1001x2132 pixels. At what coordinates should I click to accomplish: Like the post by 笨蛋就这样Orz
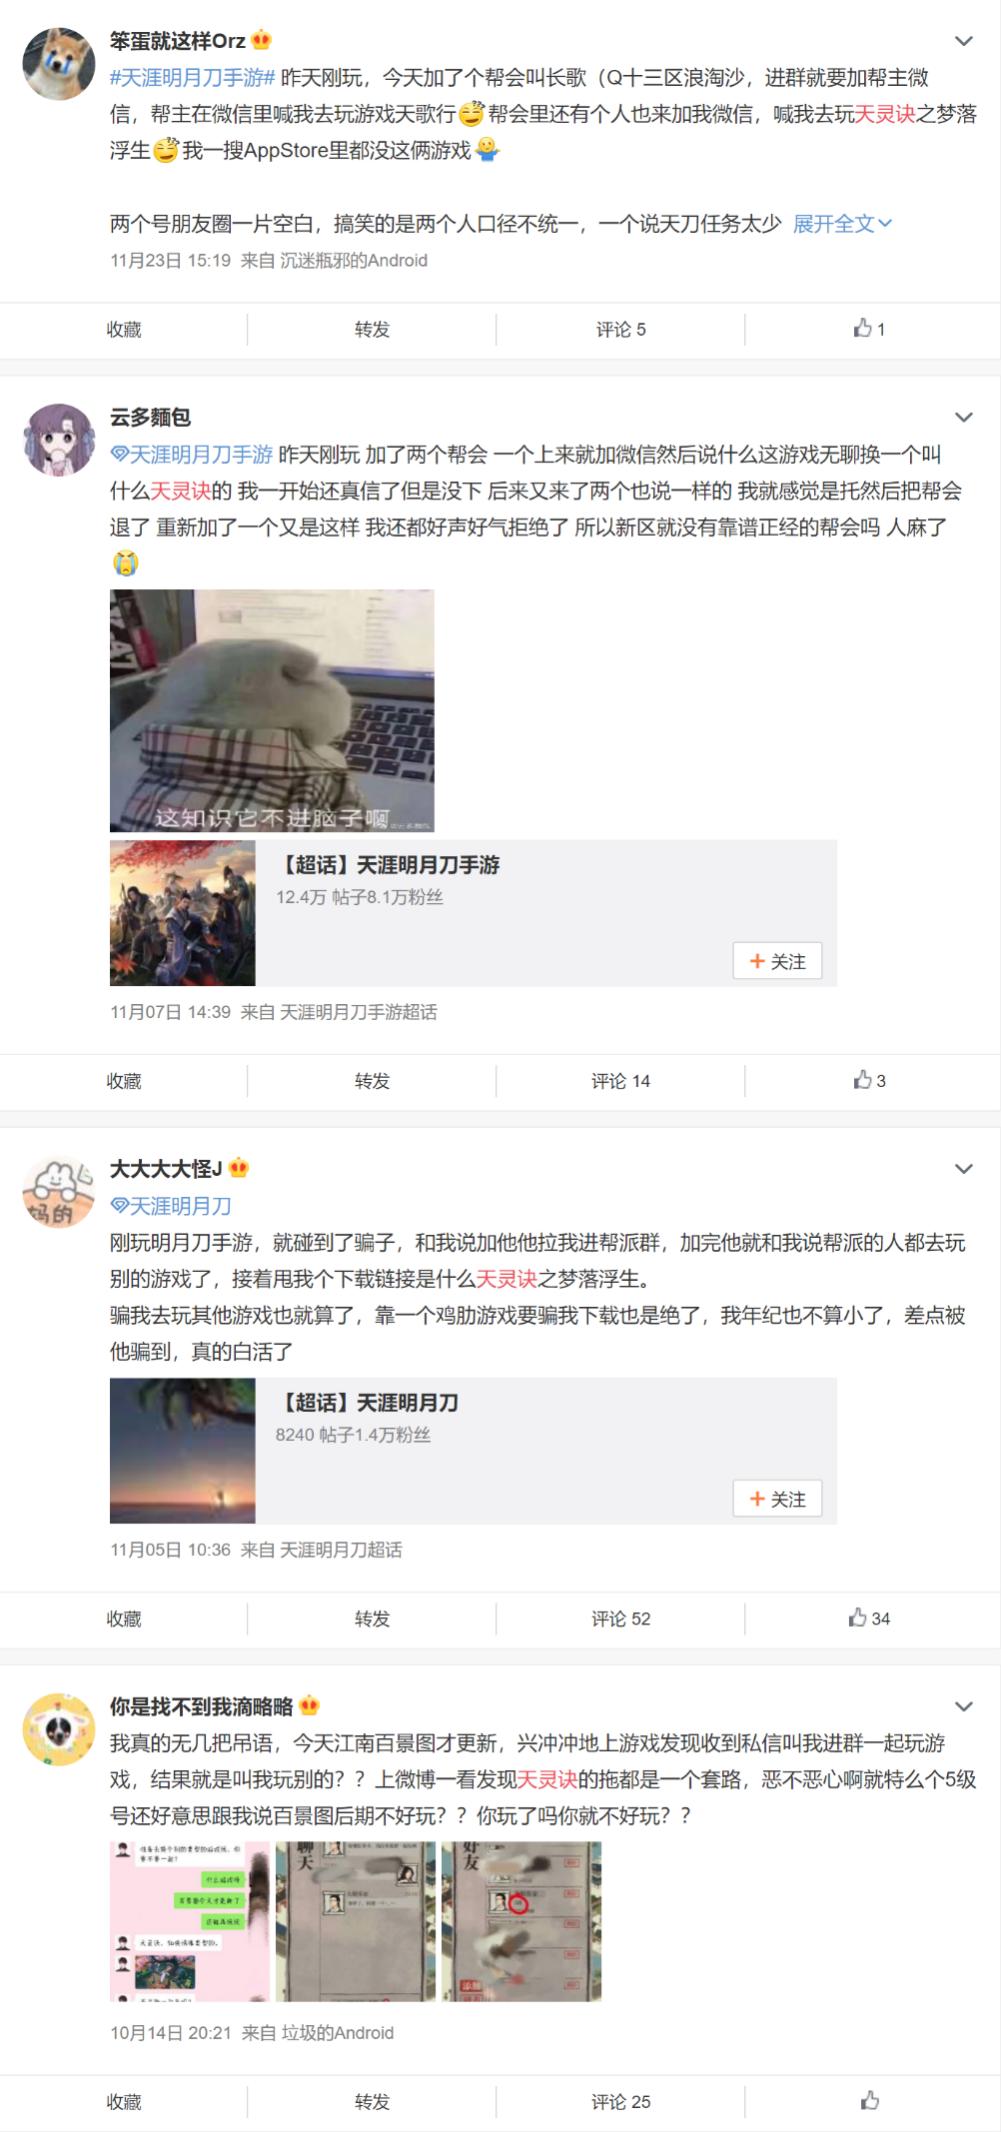tap(869, 328)
